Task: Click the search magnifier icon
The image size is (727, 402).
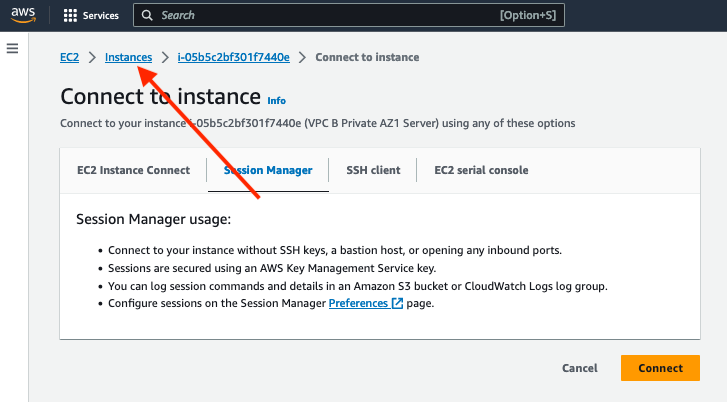Action: [147, 15]
